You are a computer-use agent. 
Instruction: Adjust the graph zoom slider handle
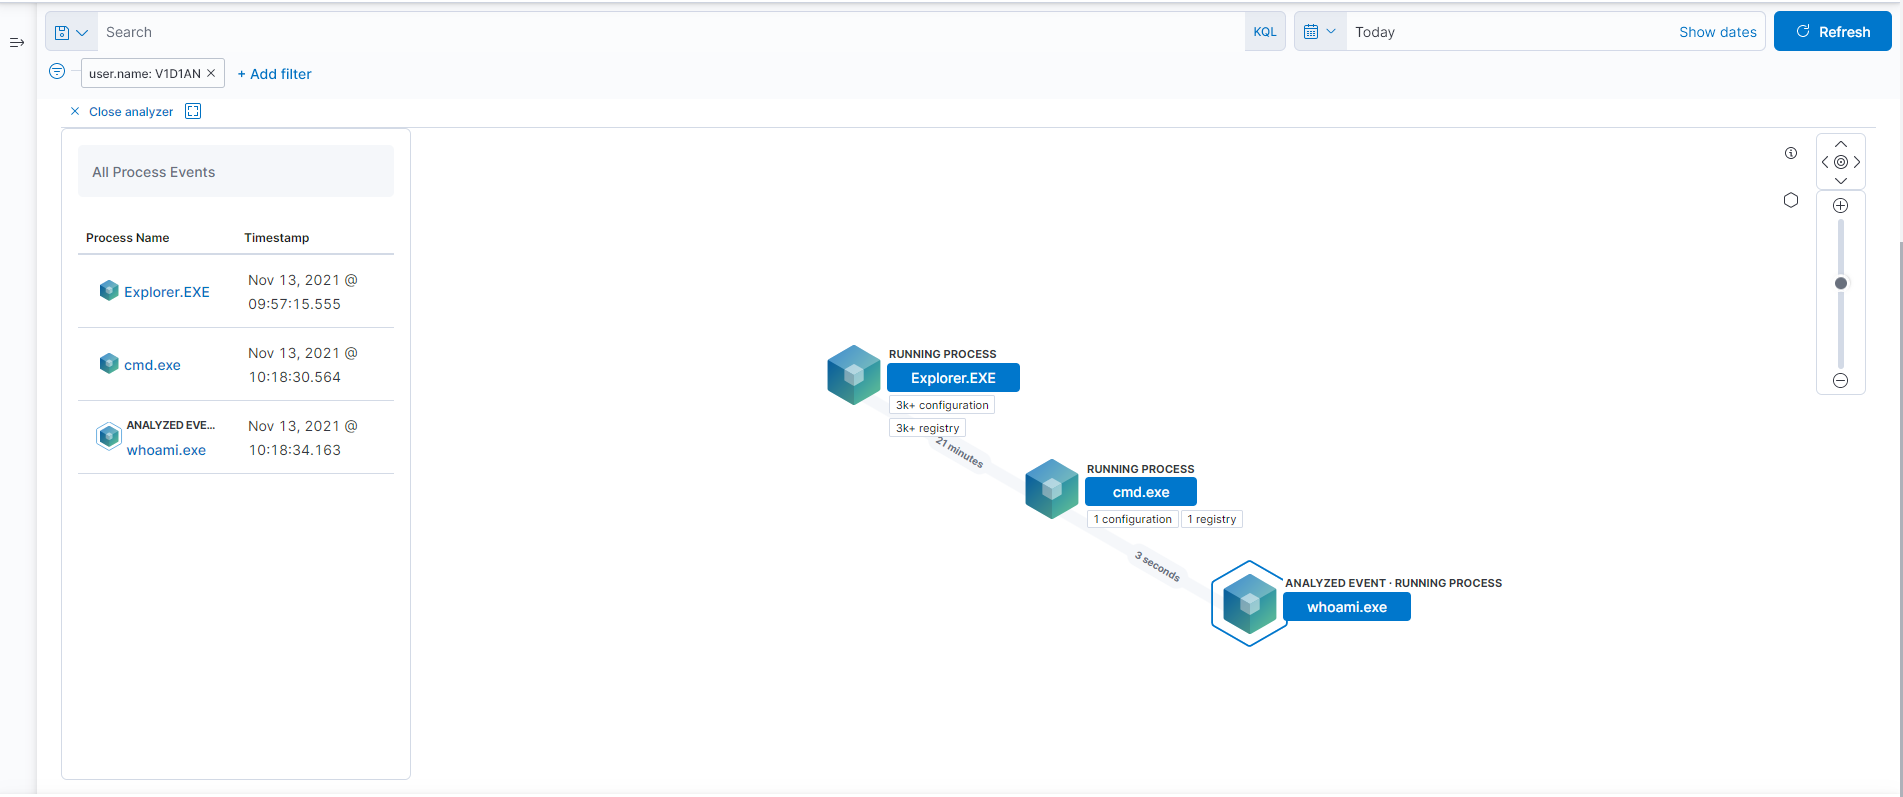coord(1841,283)
